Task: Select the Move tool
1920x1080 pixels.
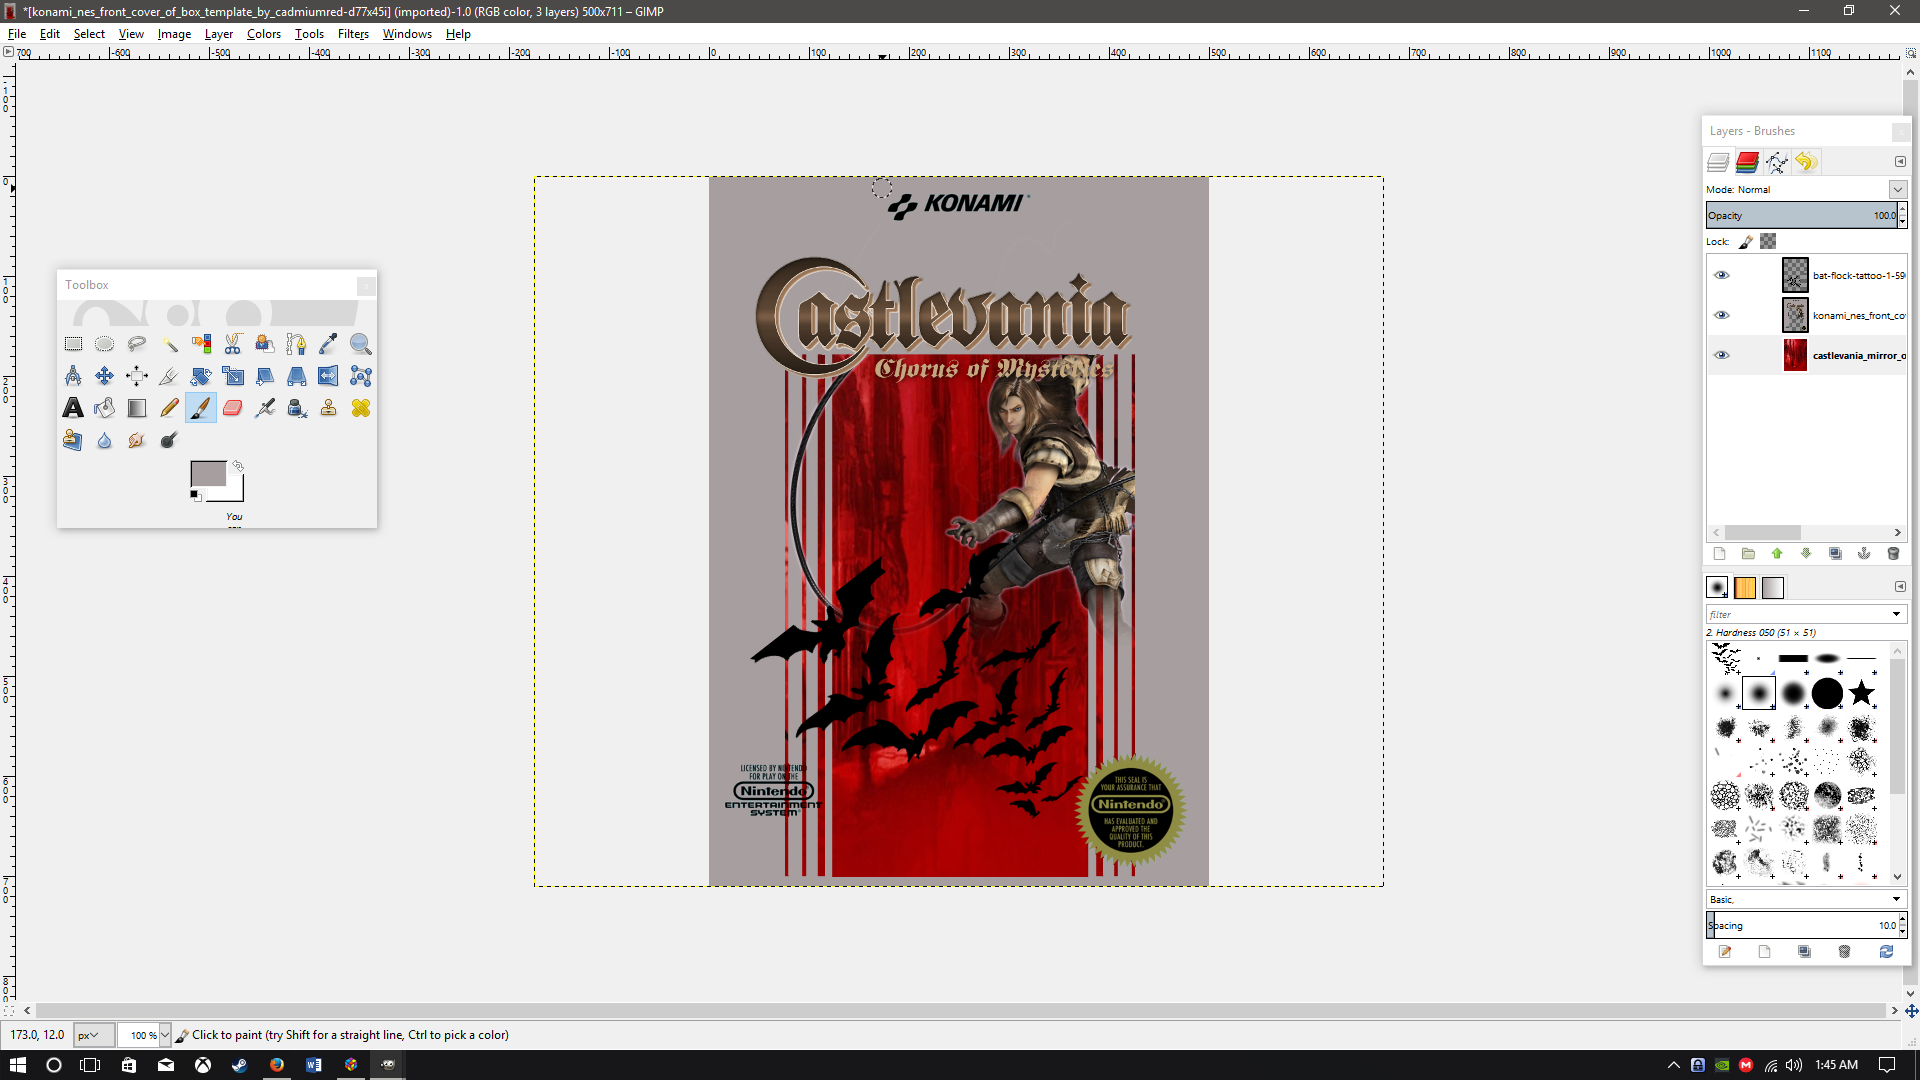Action: [104, 376]
